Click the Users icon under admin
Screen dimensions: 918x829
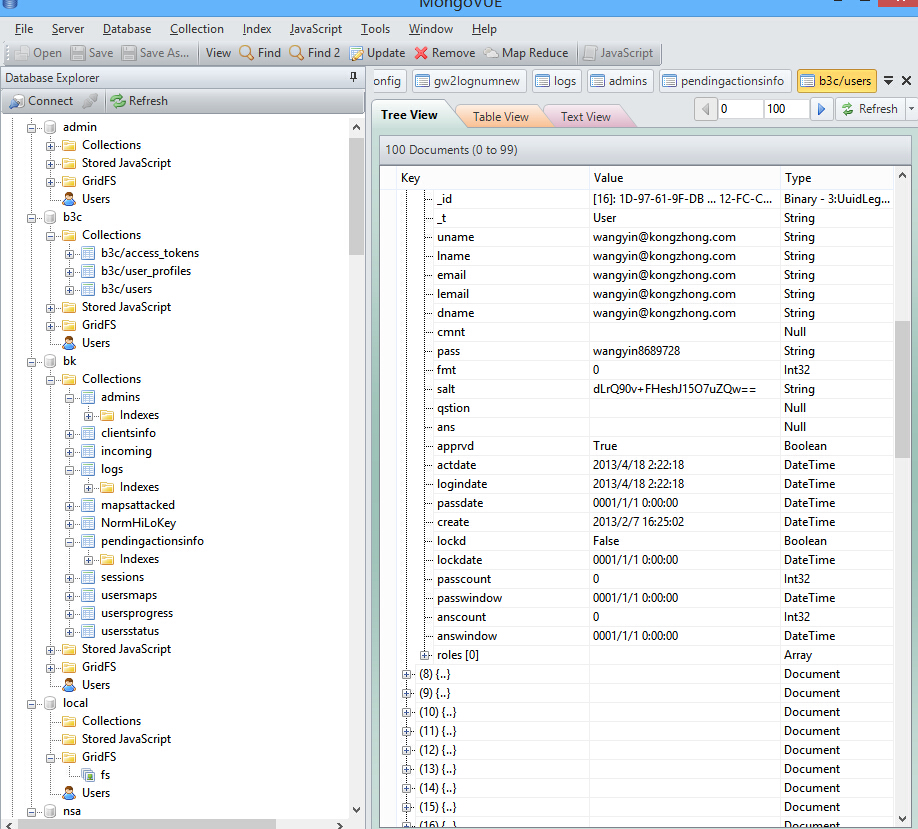(x=69, y=199)
